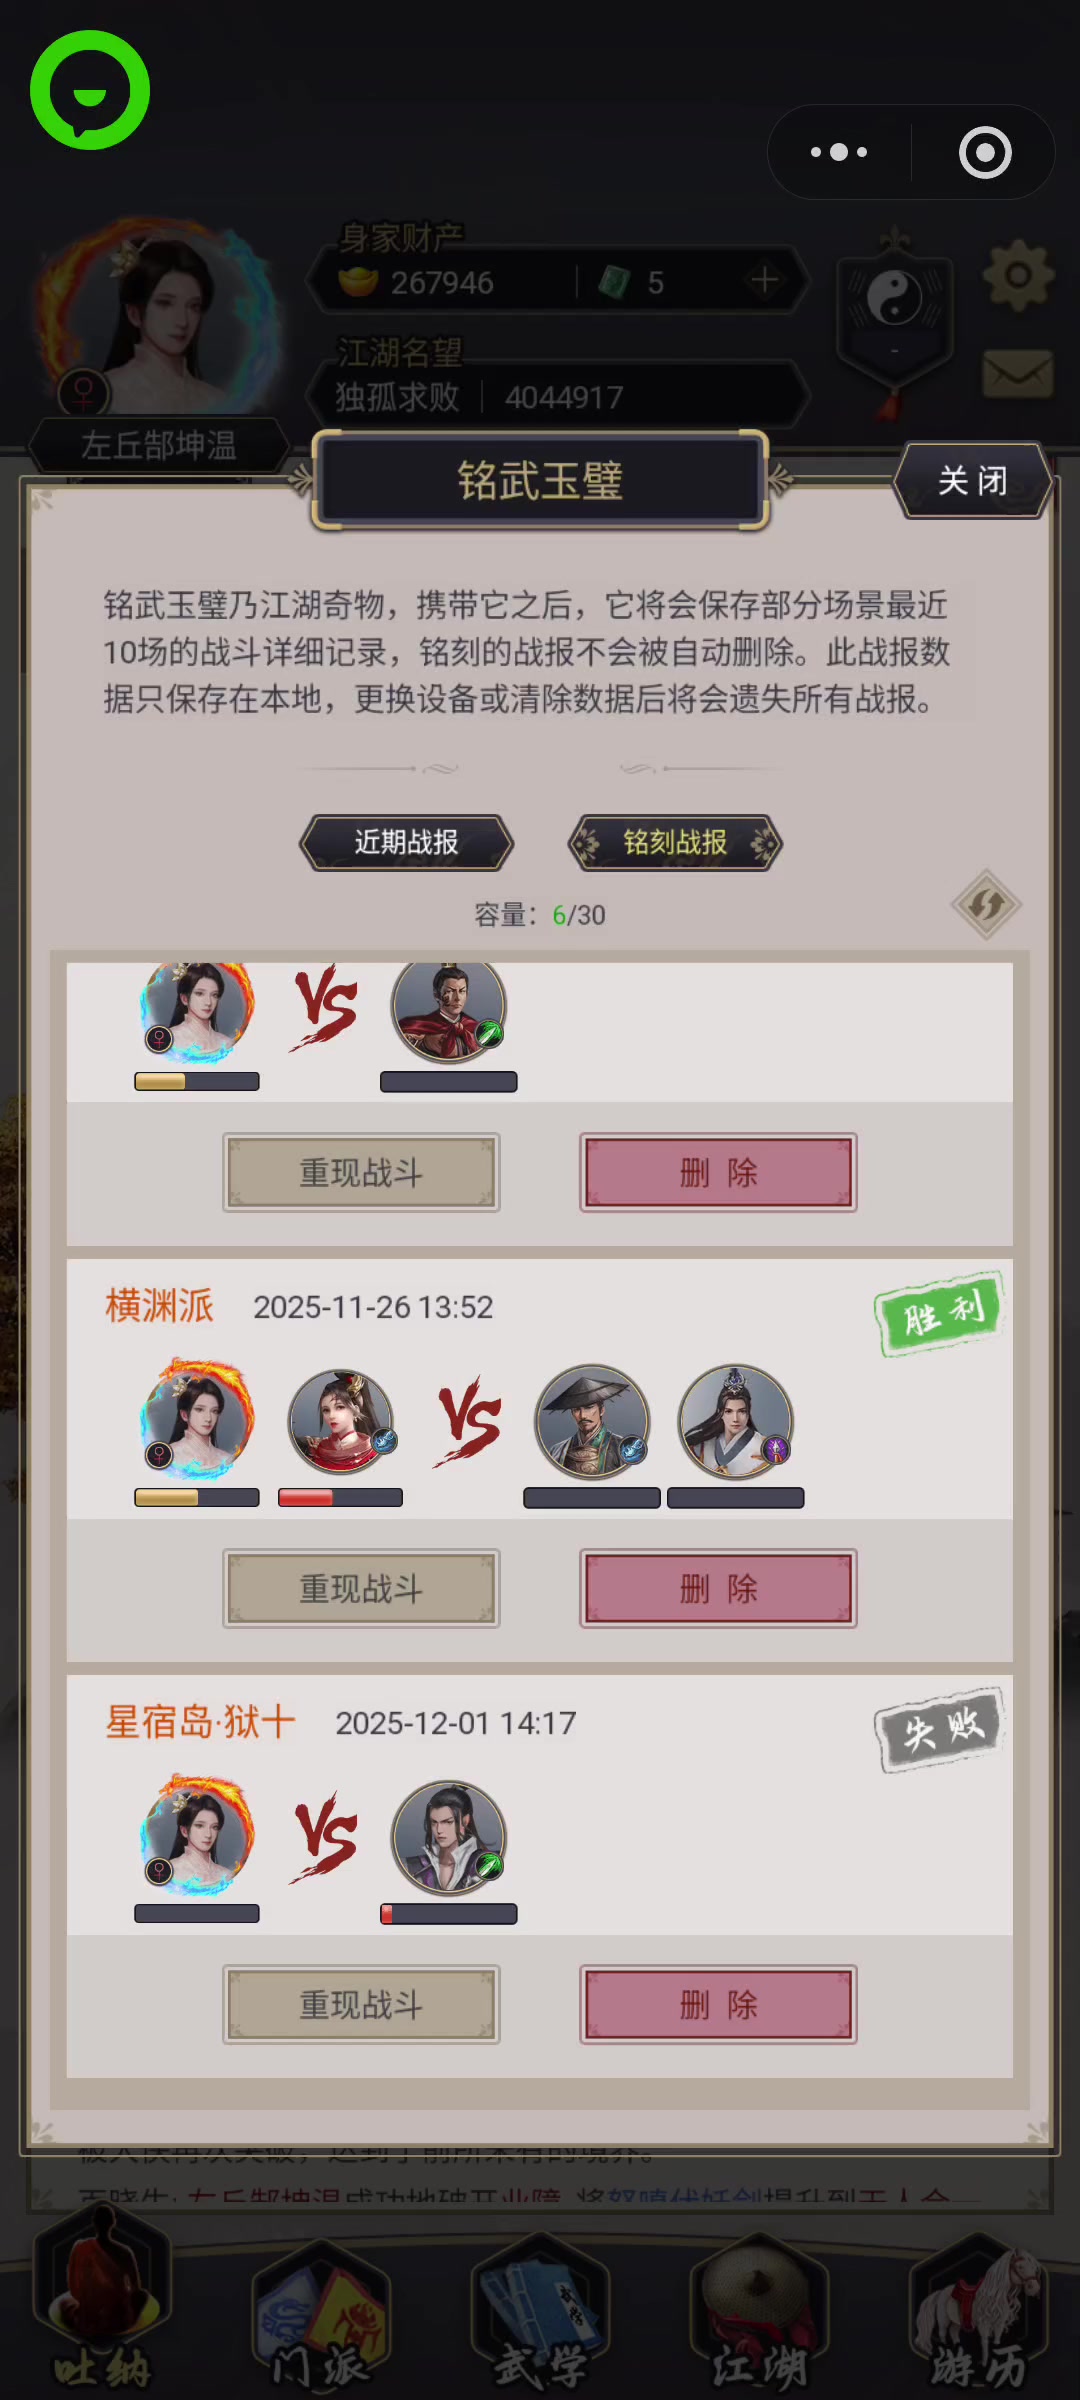
Task: Click the 胜利 stamp on 横渊派 record
Action: (940, 1314)
